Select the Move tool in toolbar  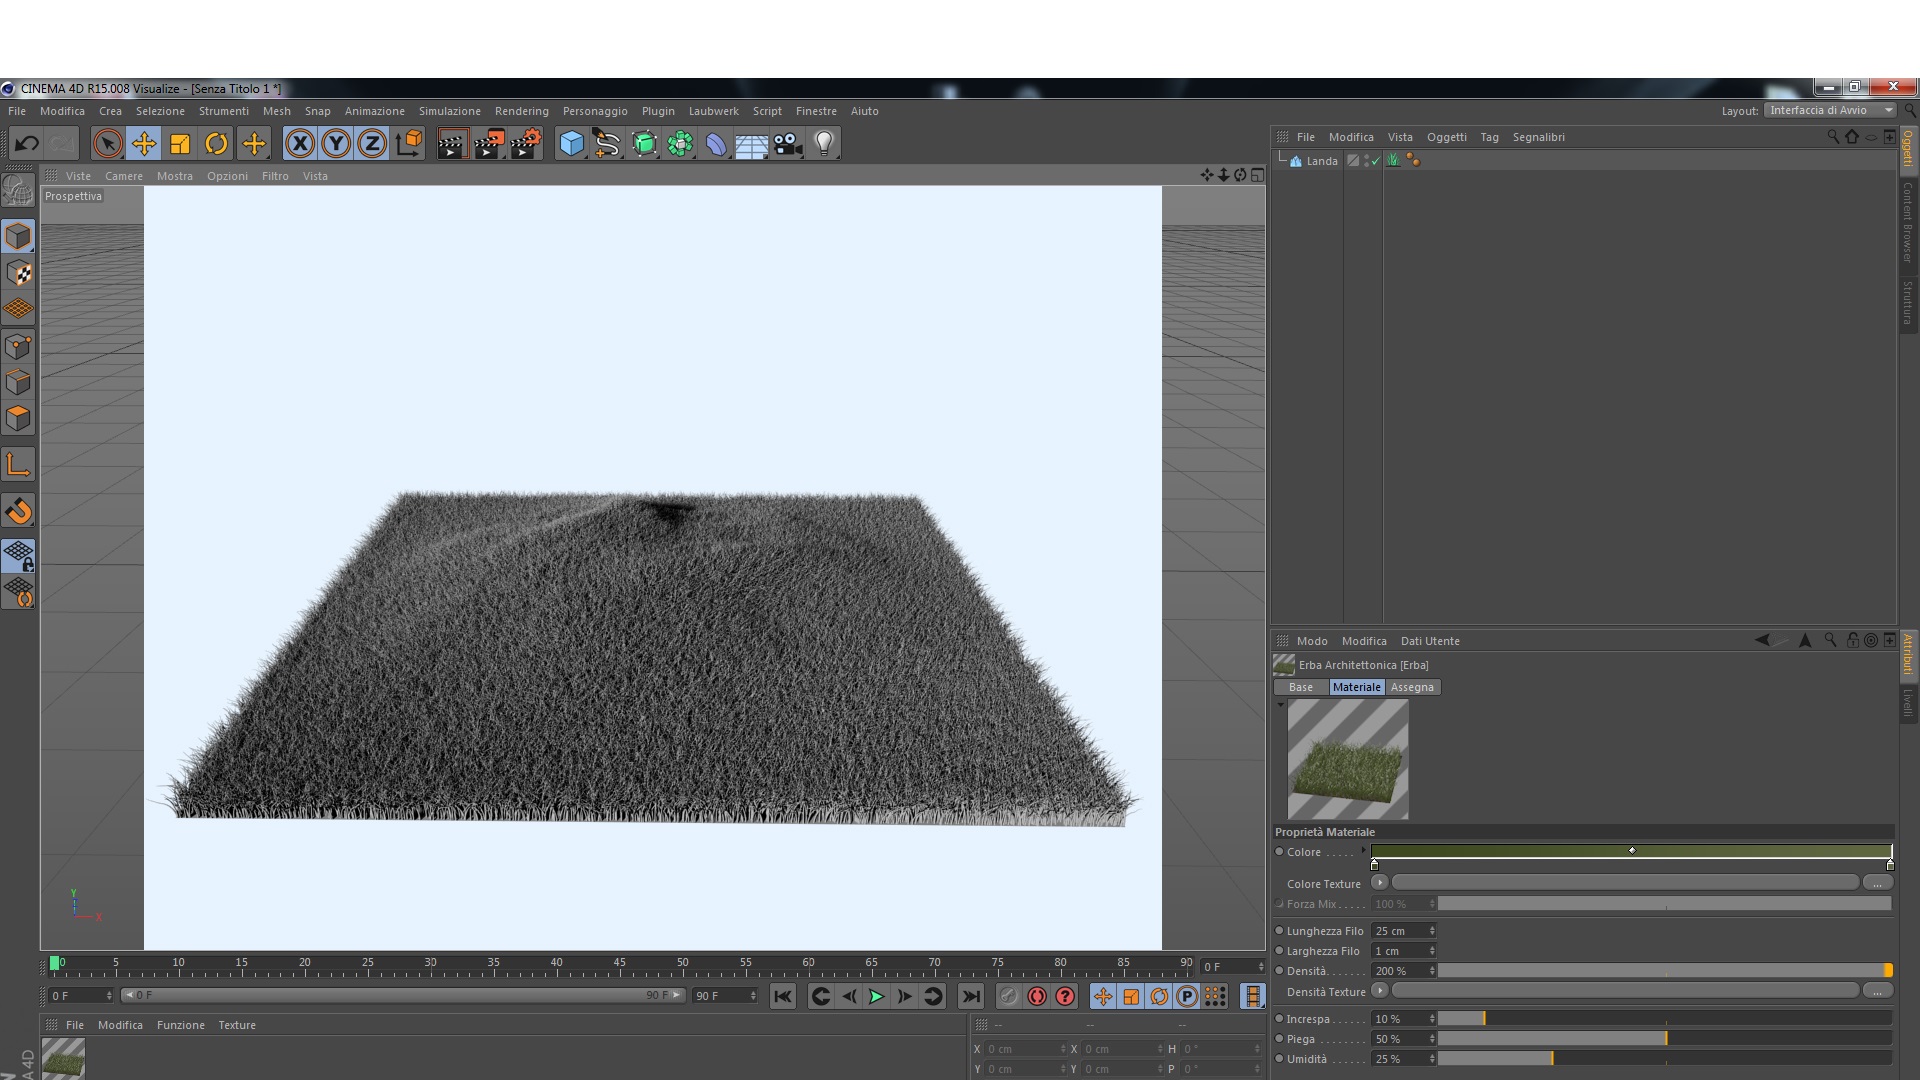(144, 144)
